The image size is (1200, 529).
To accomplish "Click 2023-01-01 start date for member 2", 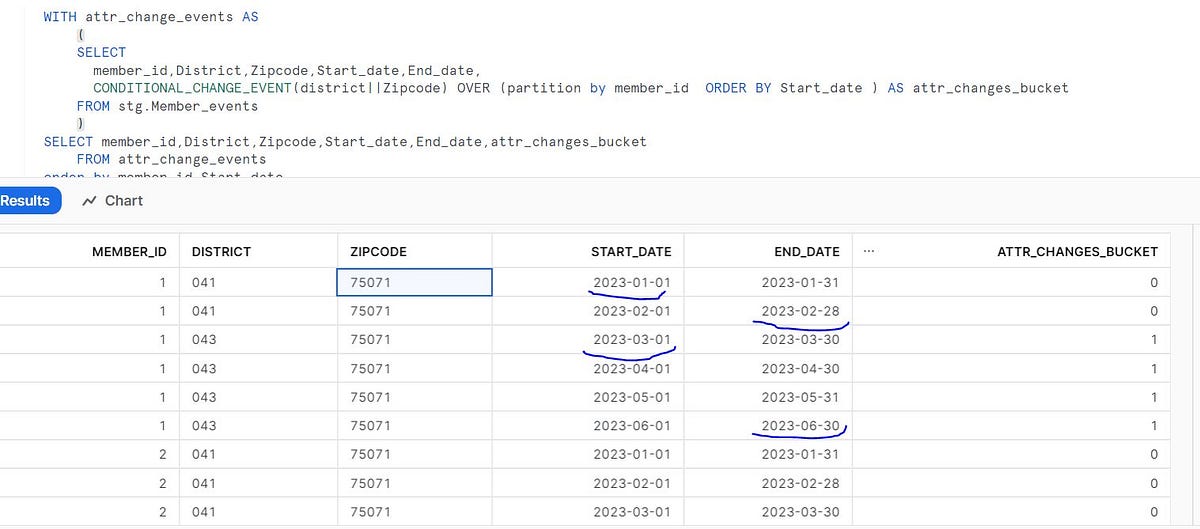I will (631, 454).
